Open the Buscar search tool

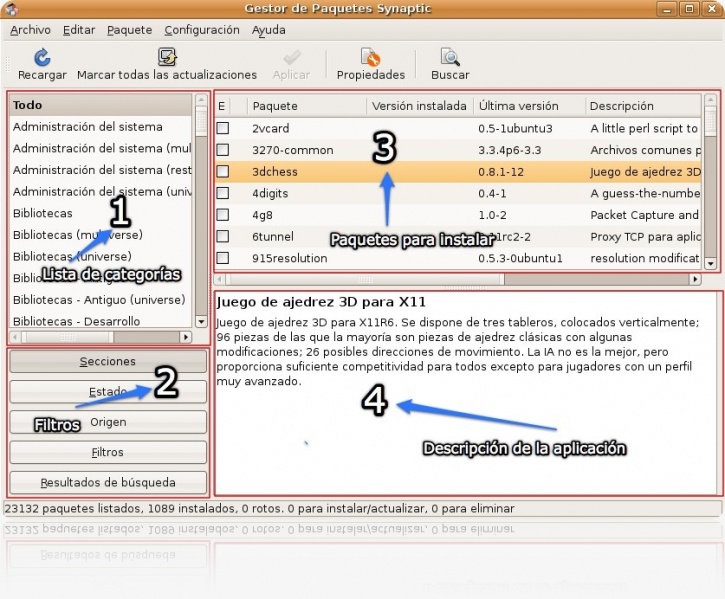click(450, 58)
